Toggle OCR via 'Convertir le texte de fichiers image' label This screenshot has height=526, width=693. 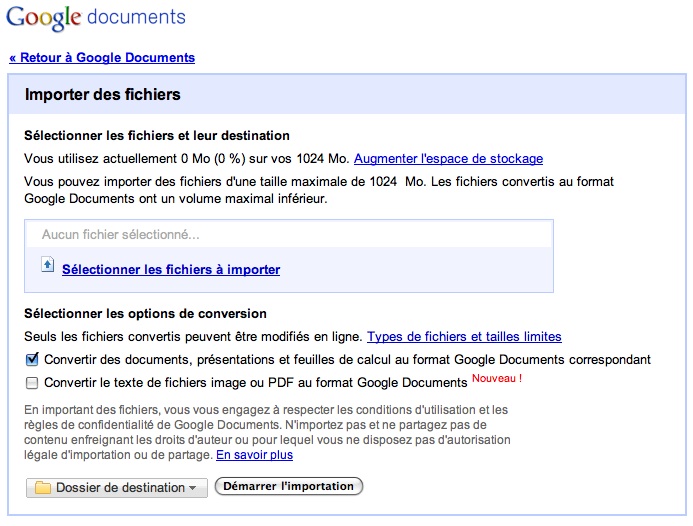(255, 383)
